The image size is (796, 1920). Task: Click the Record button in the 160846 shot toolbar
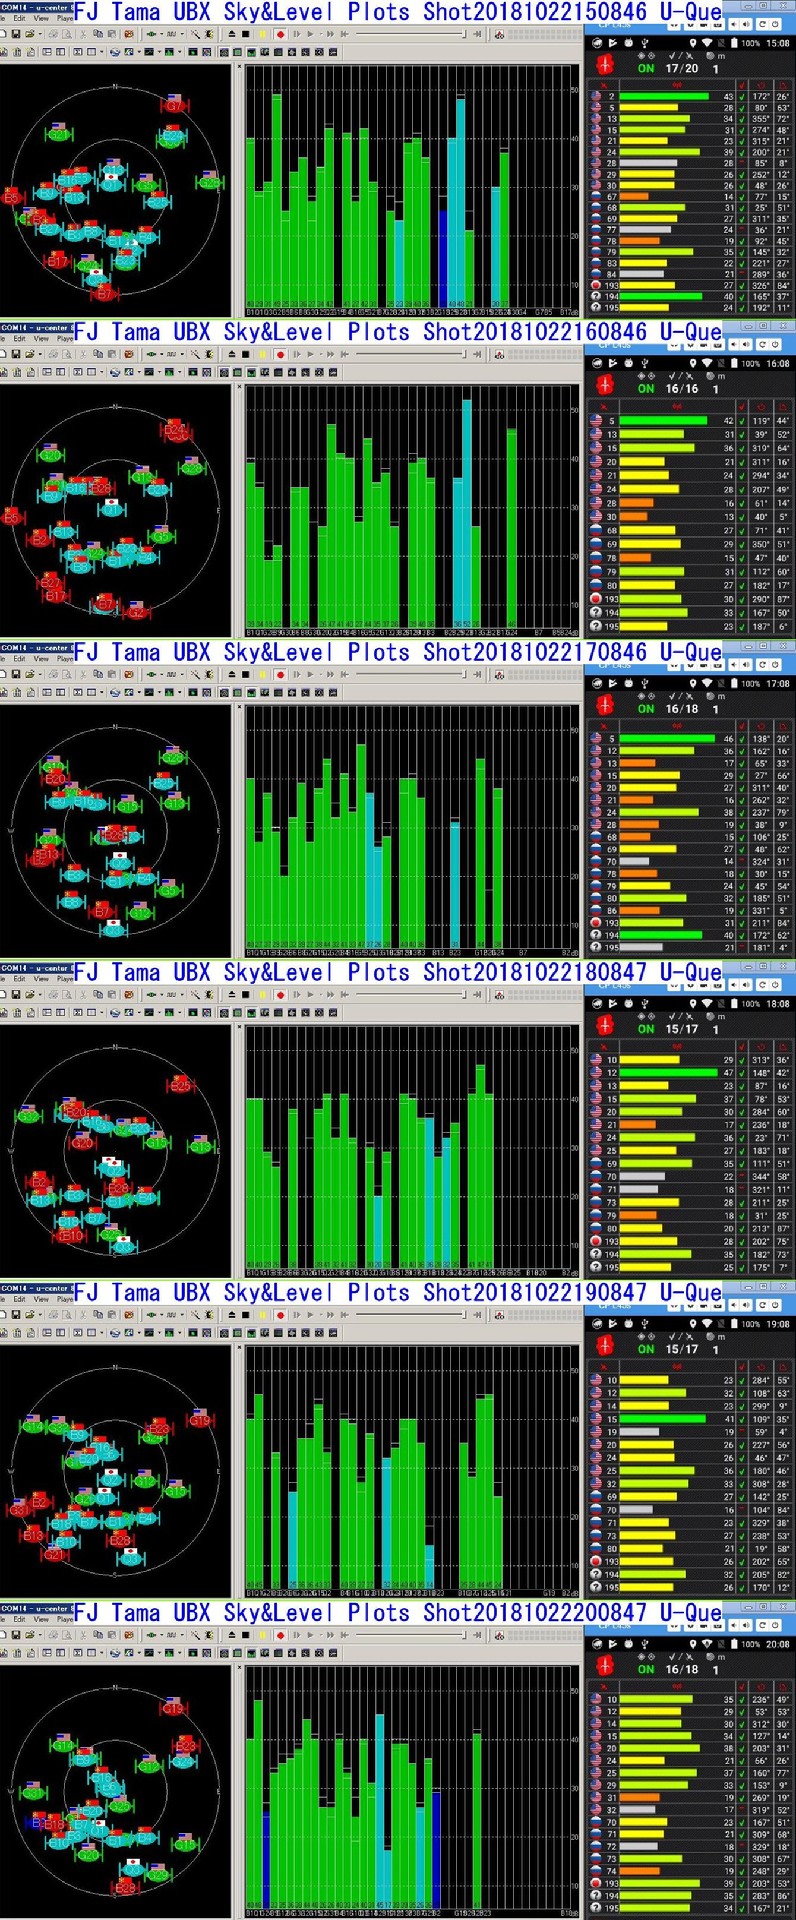tap(280, 354)
